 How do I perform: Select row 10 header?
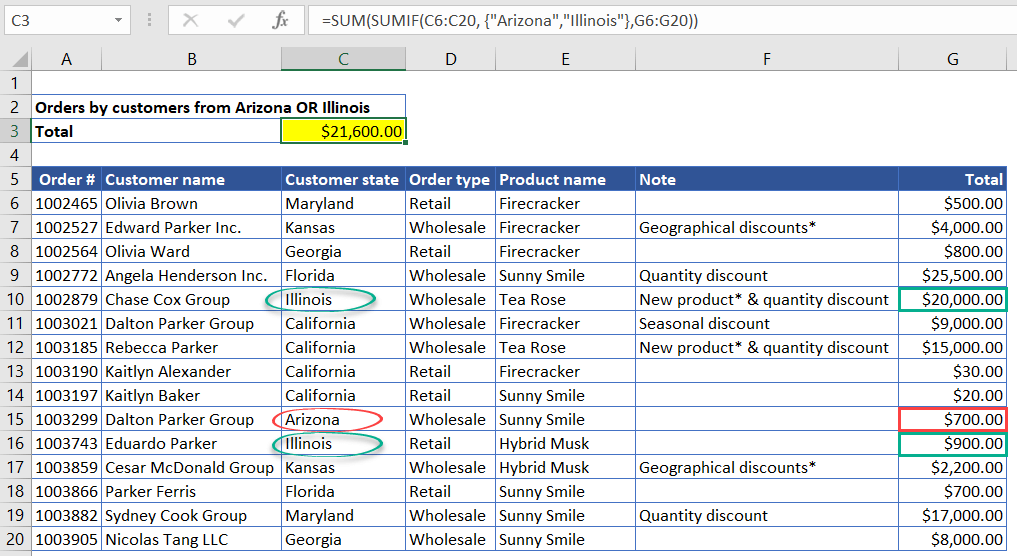tap(15, 300)
